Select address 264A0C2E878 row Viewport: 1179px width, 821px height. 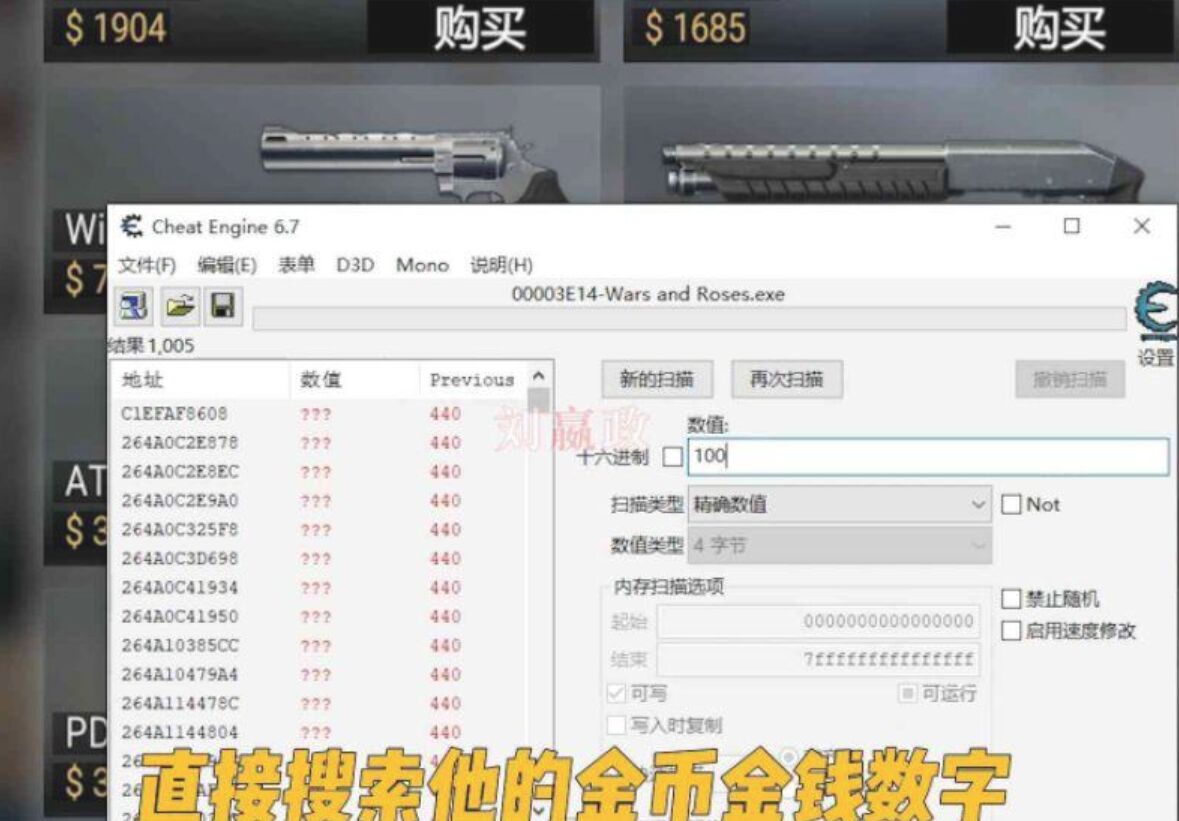320,443
